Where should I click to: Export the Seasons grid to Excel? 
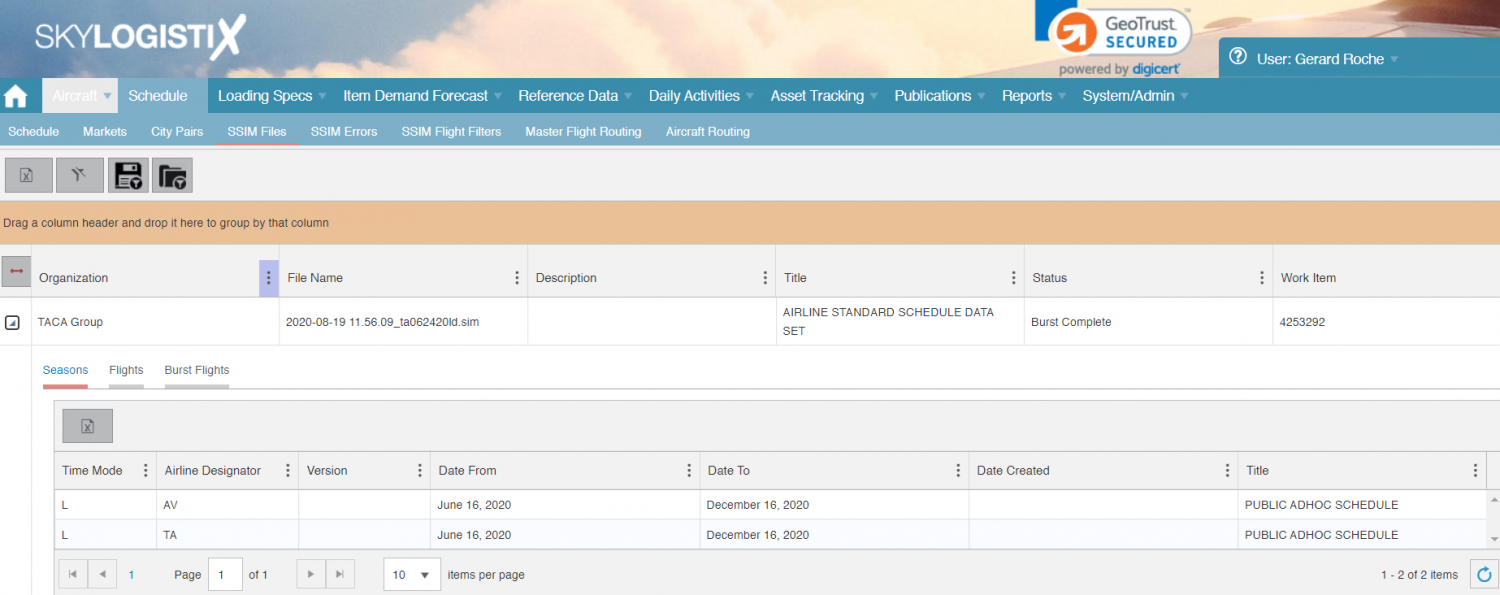[87, 425]
